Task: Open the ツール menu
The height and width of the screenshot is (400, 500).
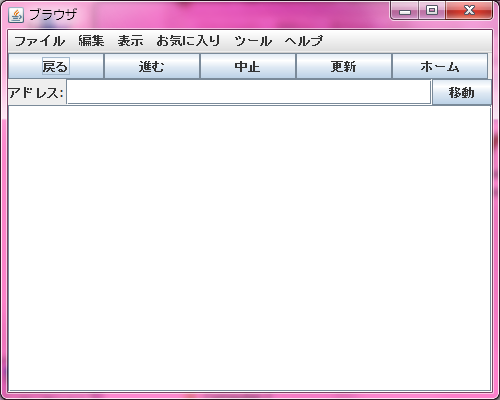Action: [x=253, y=41]
